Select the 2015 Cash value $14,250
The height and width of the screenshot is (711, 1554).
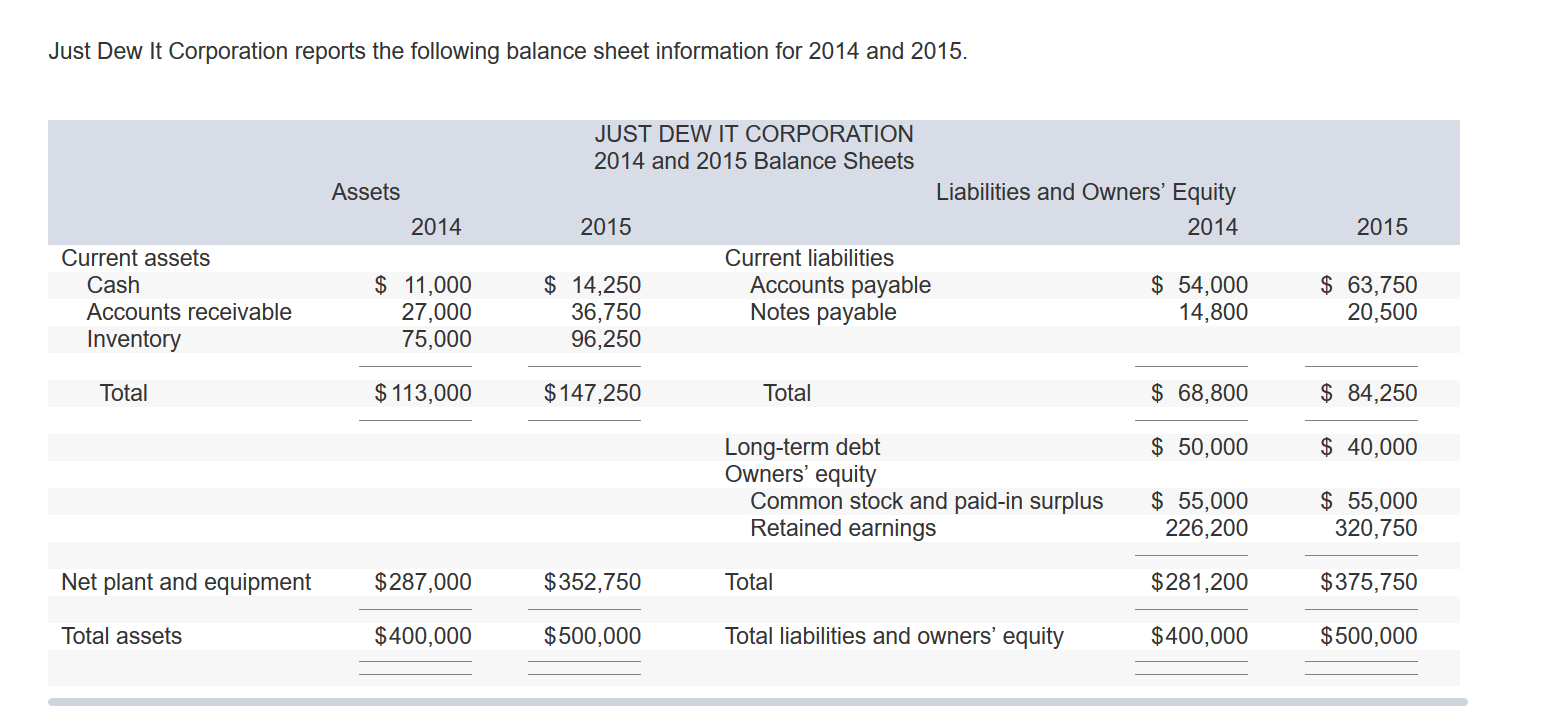592,285
